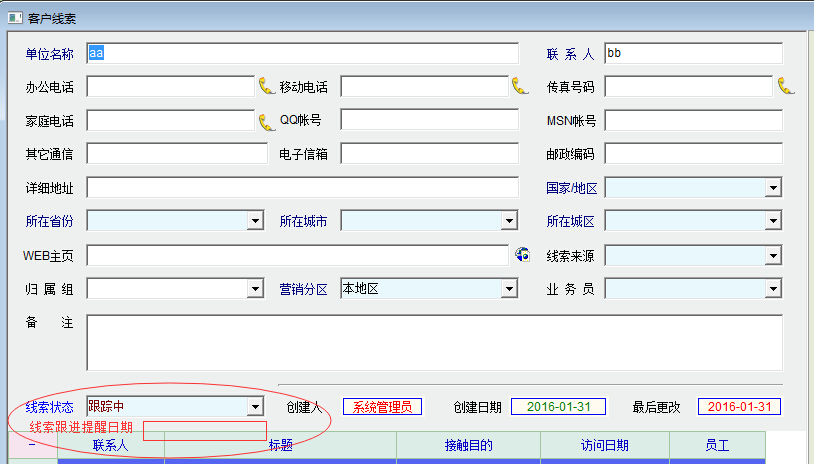This screenshot has width=814, height=464.
Task: Open web browser icon beside WEB主页 field
Action: click(x=522, y=255)
